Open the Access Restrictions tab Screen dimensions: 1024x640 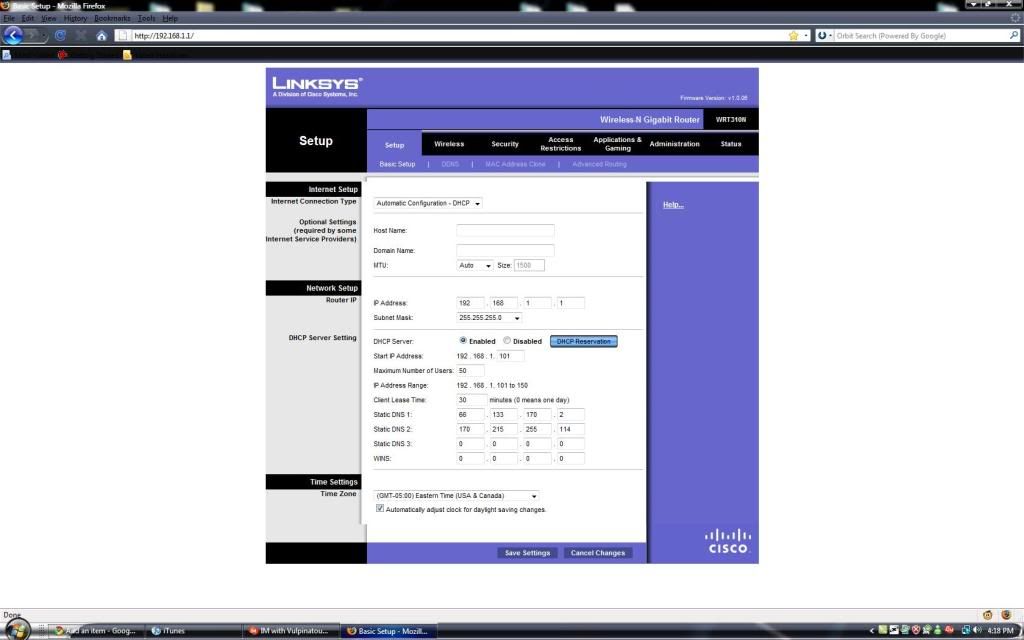point(560,144)
